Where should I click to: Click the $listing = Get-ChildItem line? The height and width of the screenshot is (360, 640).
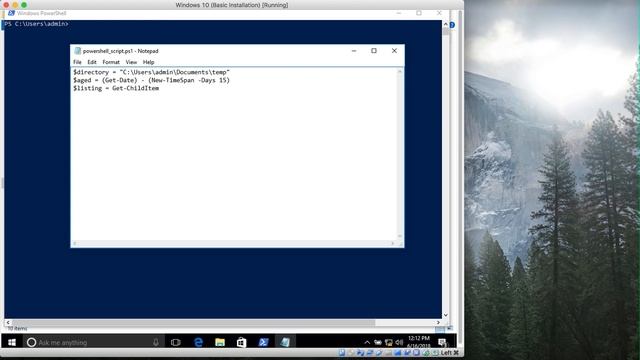coord(116,88)
